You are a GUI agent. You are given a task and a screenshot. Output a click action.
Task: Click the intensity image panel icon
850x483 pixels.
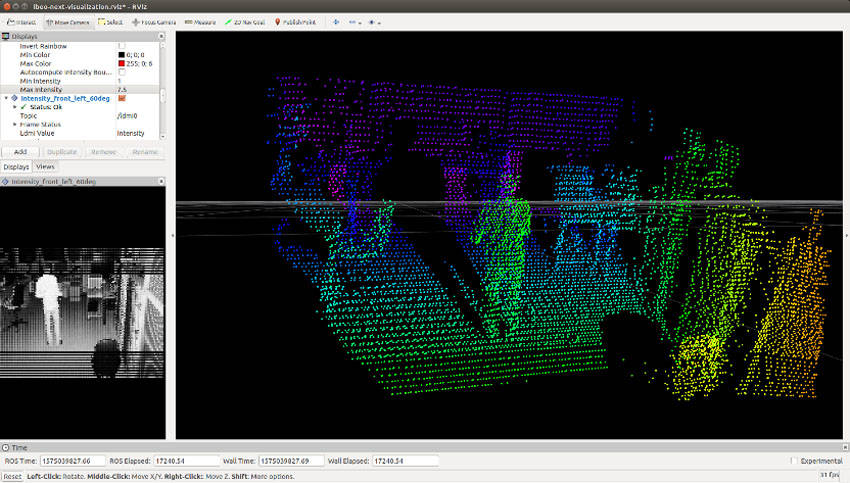[x=5, y=182]
